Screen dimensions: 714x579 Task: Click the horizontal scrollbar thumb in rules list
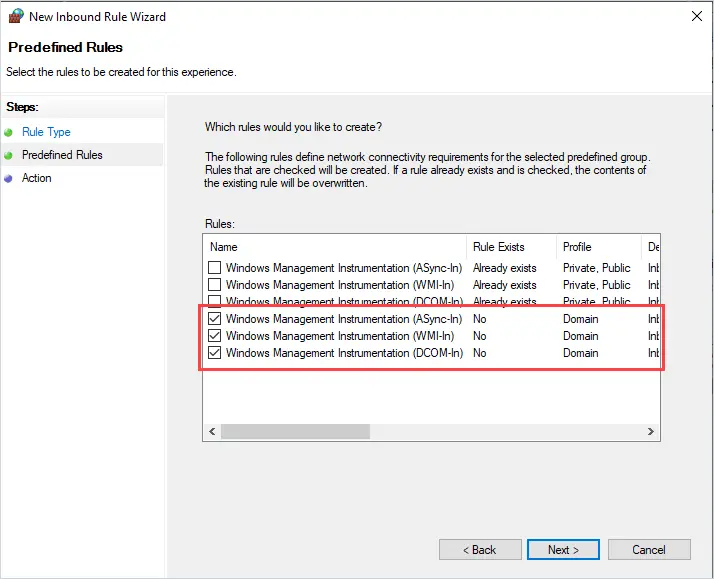pos(296,431)
